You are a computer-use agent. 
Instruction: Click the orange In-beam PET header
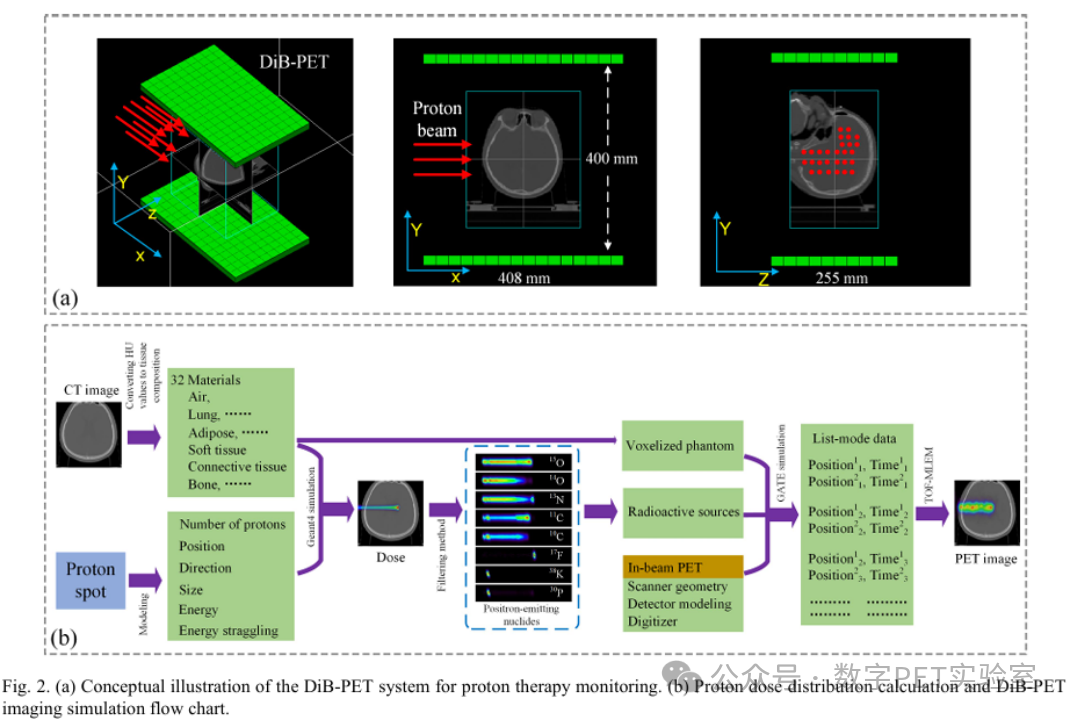tap(683, 567)
